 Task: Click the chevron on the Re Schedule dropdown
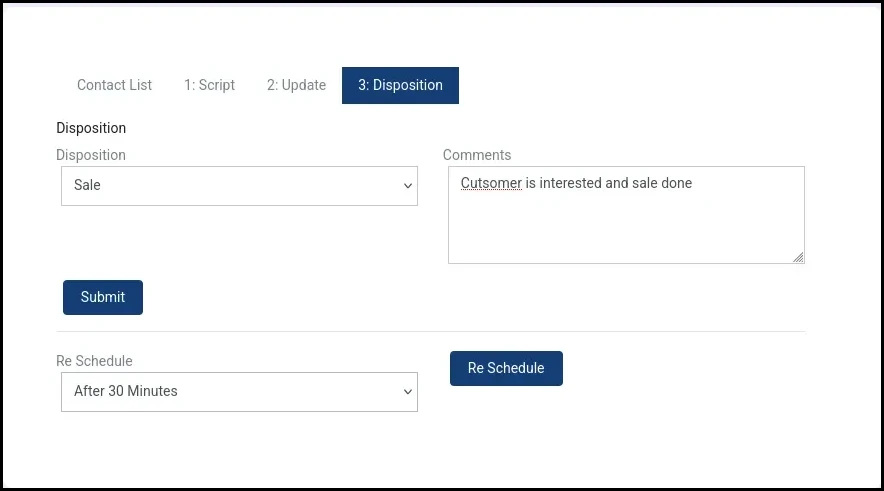407,392
